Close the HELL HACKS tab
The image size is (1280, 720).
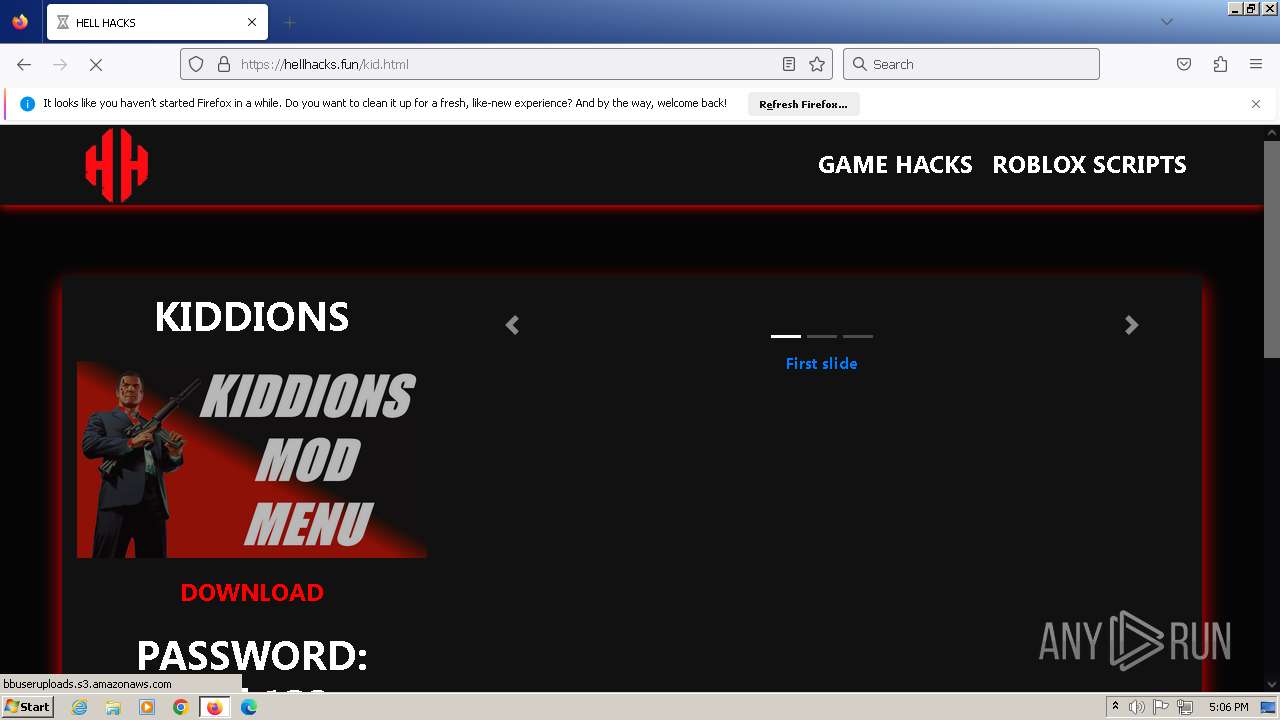click(x=252, y=22)
